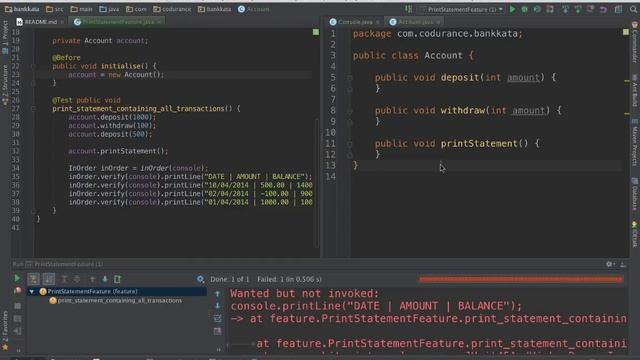640x360 pixels.
Task: Collapse all test nodes icon
Action: tap(77, 279)
